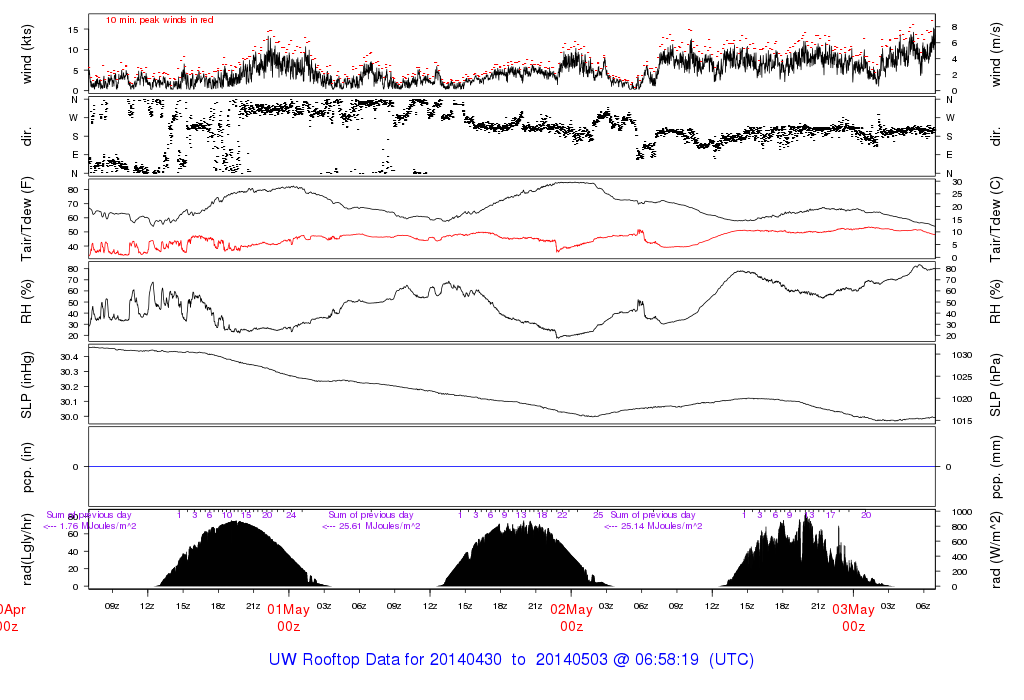Screen dimensions: 1024x700
Task: Click the '30.2' tick on the SLP axis
Action: click(69, 387)
